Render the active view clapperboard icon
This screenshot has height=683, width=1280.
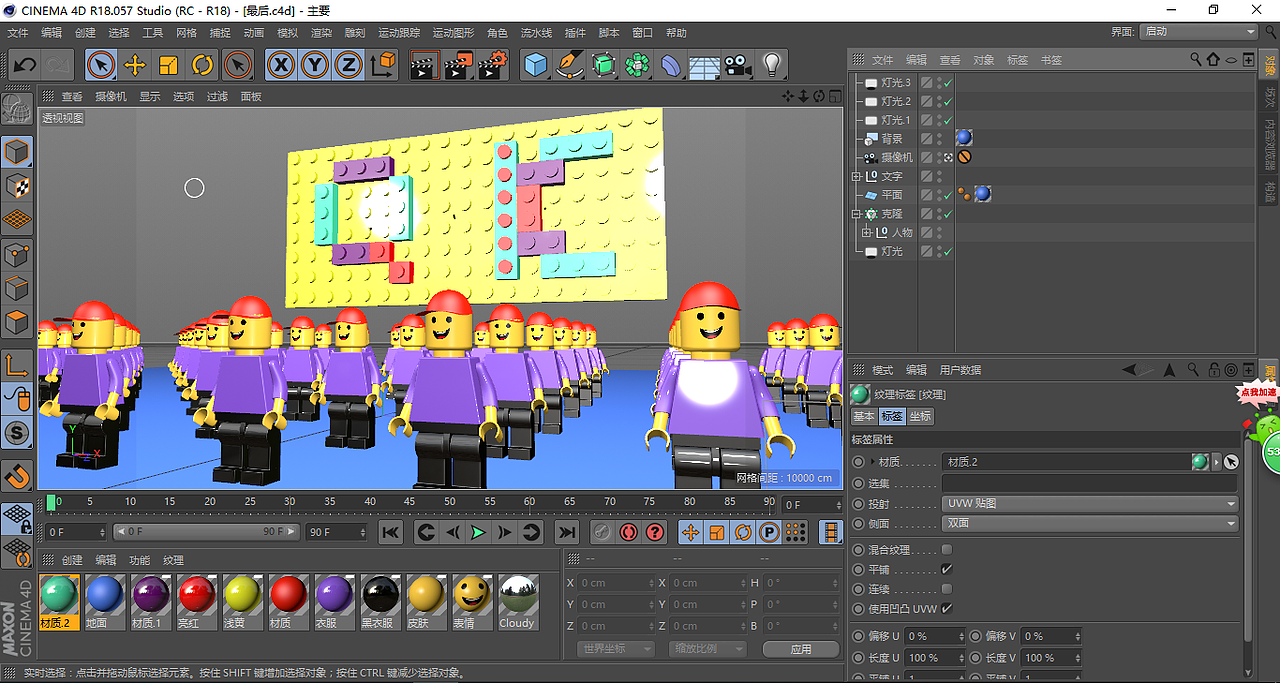pos(424,66)
